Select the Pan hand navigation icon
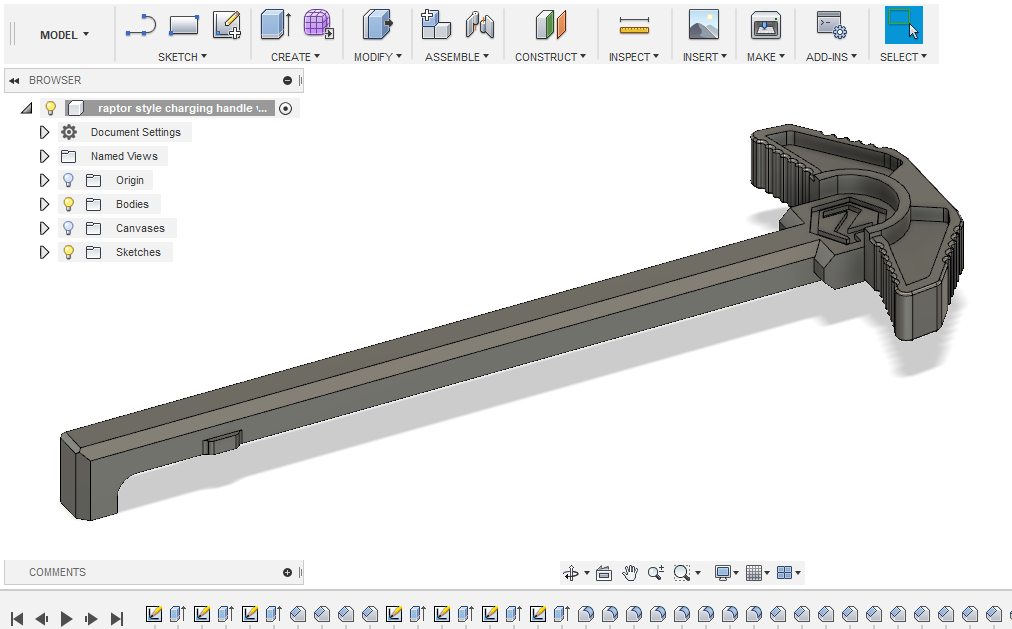The height and width of the screenshot is (629, 1012). (x=630, y=573)
